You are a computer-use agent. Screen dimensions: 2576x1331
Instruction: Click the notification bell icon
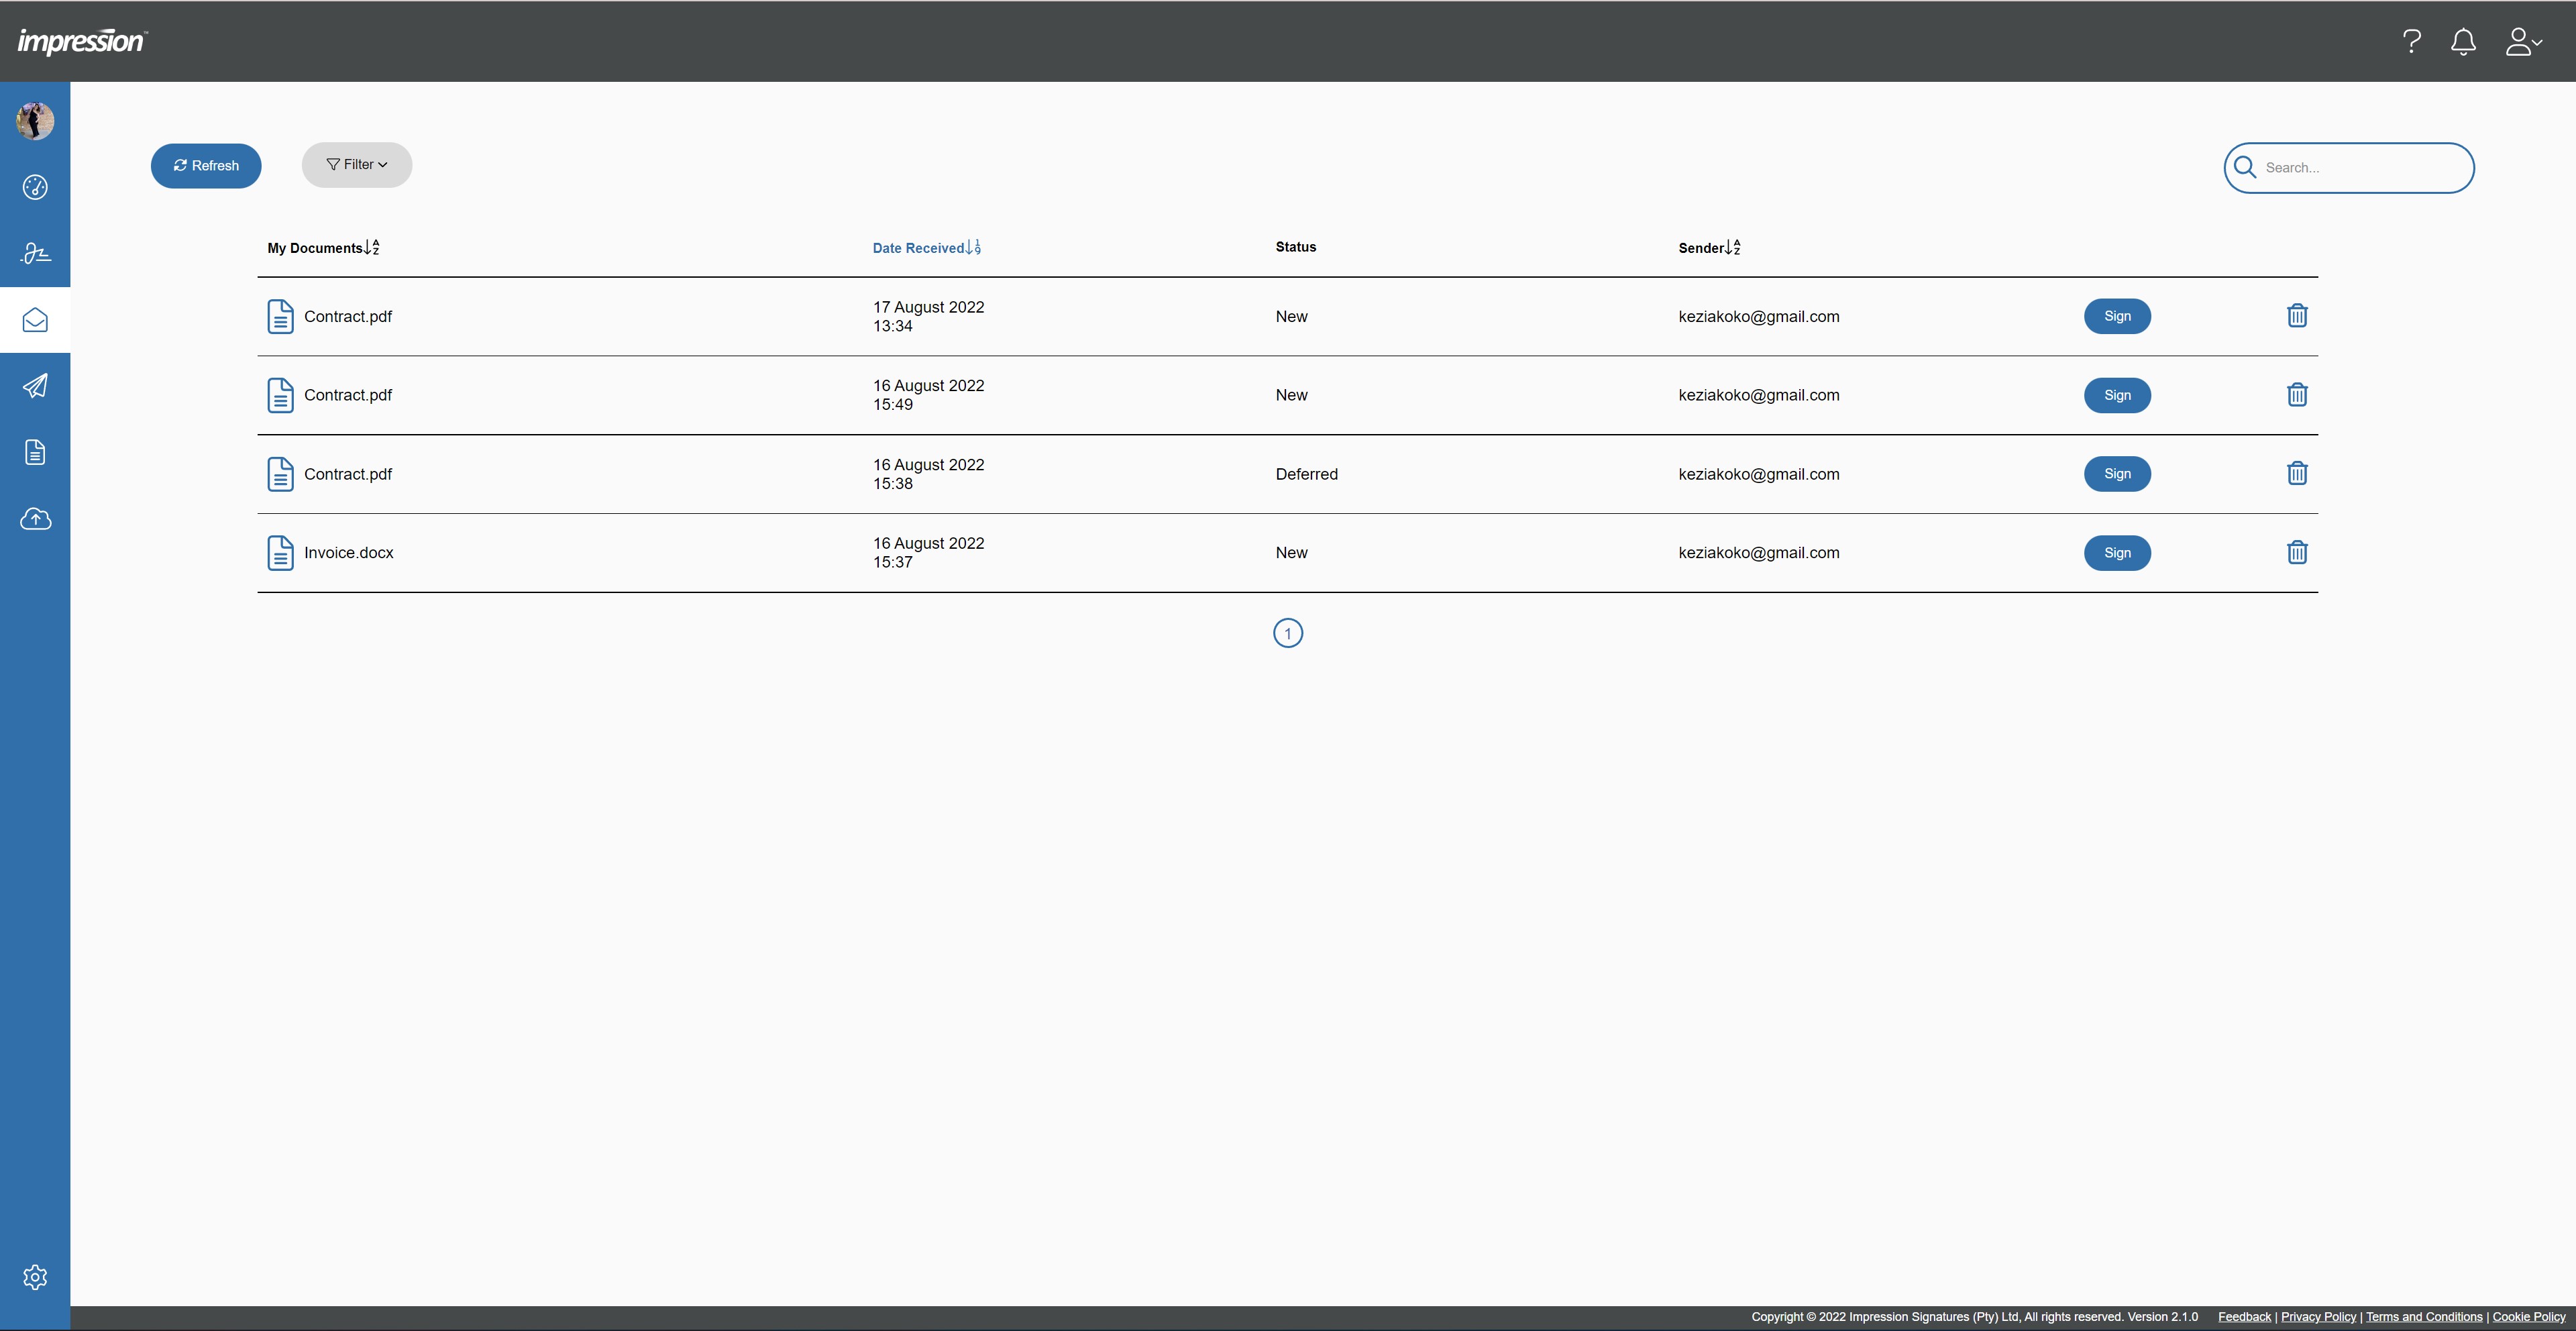[x=2463, y=42]
